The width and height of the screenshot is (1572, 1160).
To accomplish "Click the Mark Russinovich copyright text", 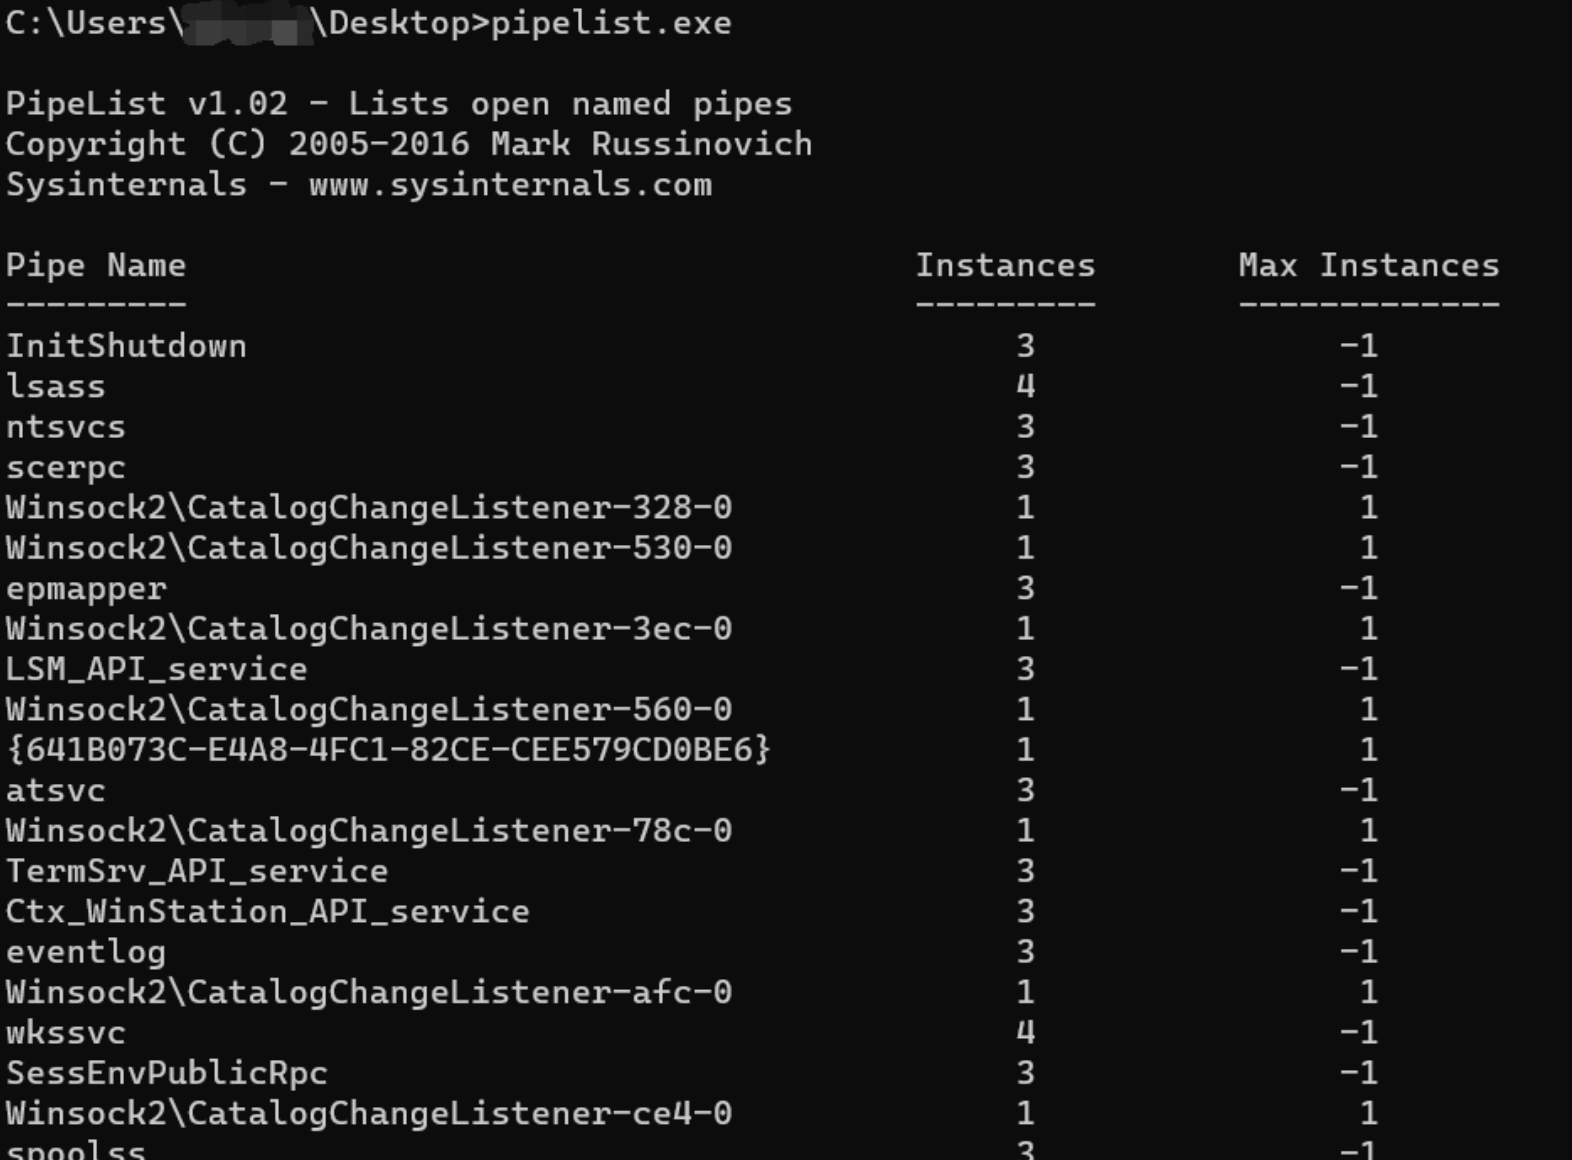I will (x=651, y=144).
